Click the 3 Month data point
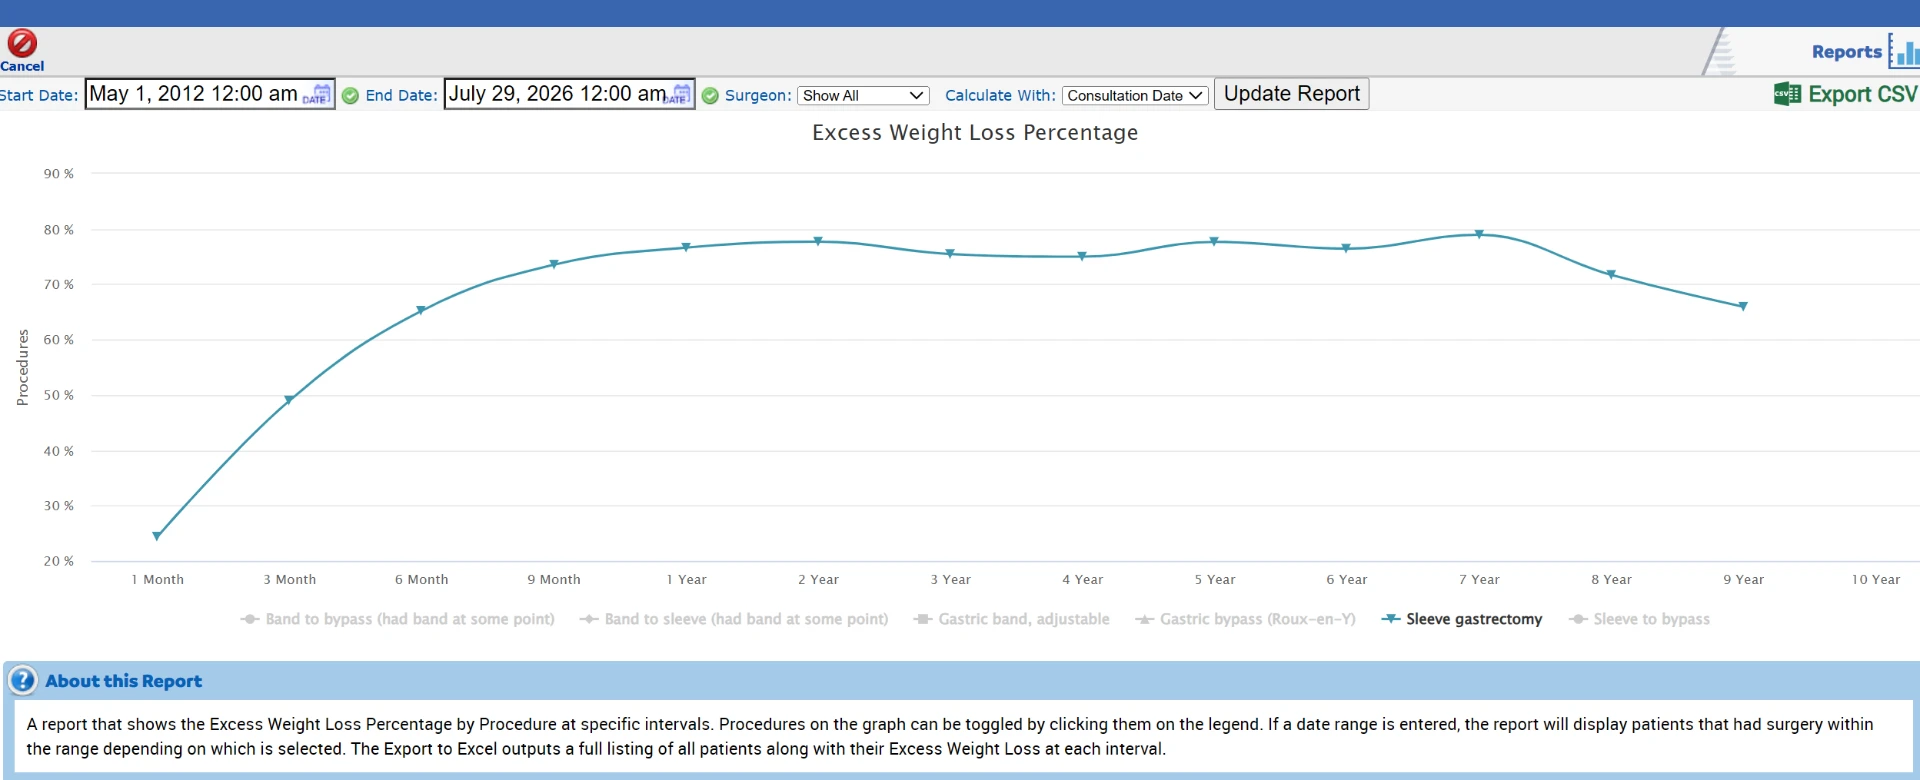The height and width of the screenshot is (780, 1920). [289, 400]
